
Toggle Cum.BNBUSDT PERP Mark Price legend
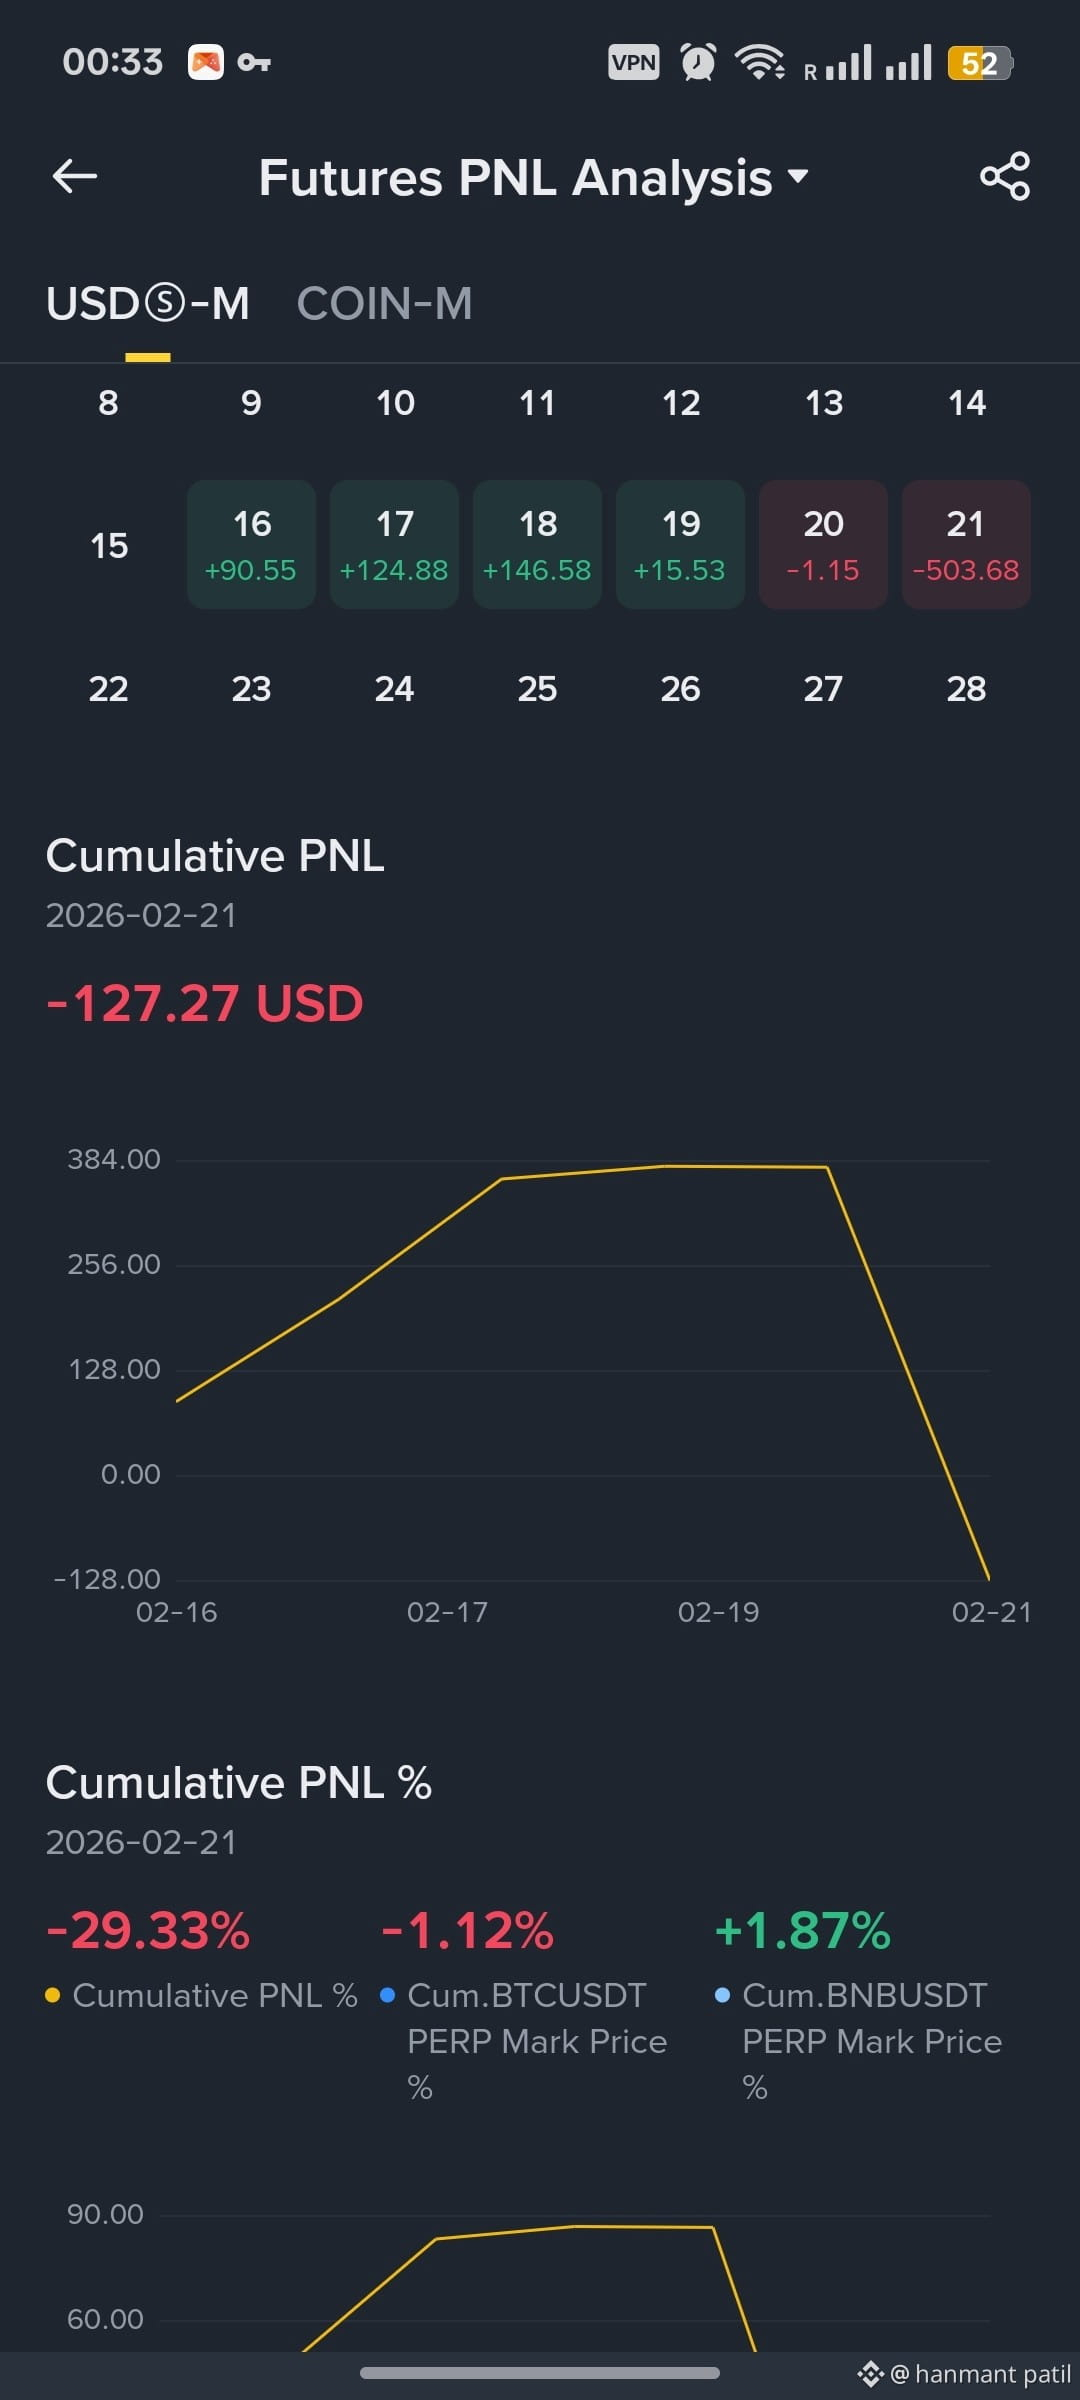tap(860, 2040)
